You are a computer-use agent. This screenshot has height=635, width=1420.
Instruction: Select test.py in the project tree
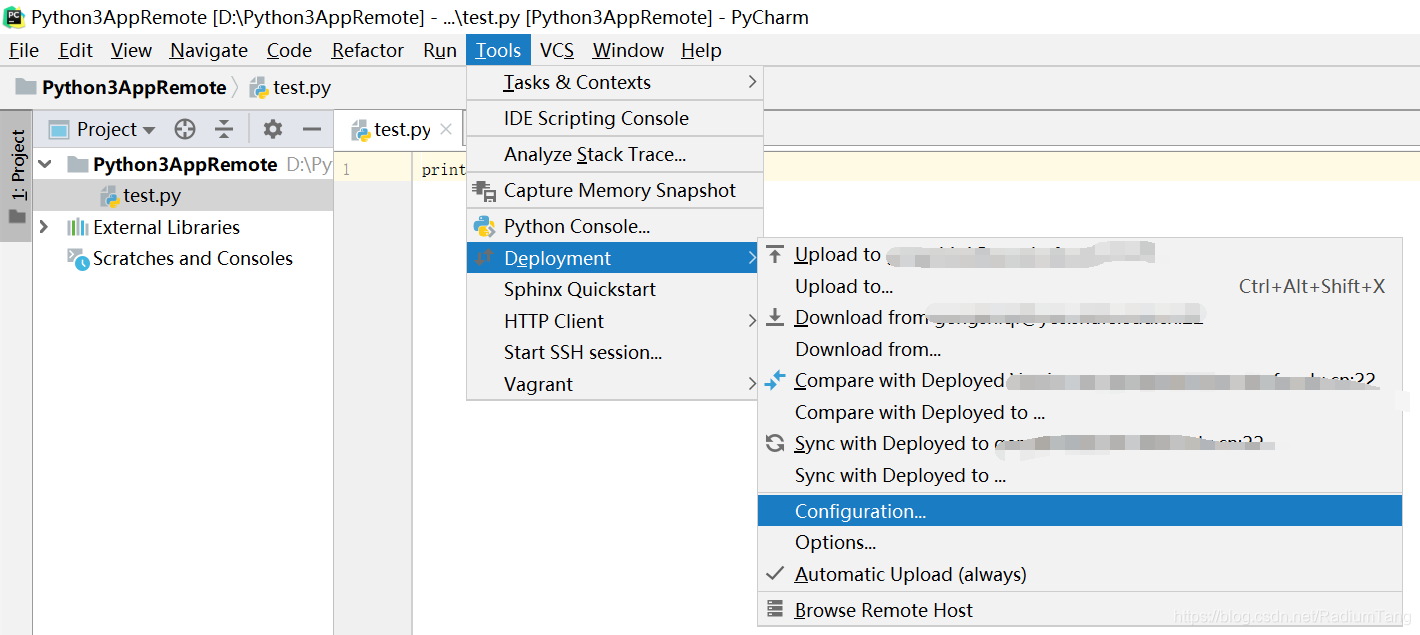pos(152,195)
